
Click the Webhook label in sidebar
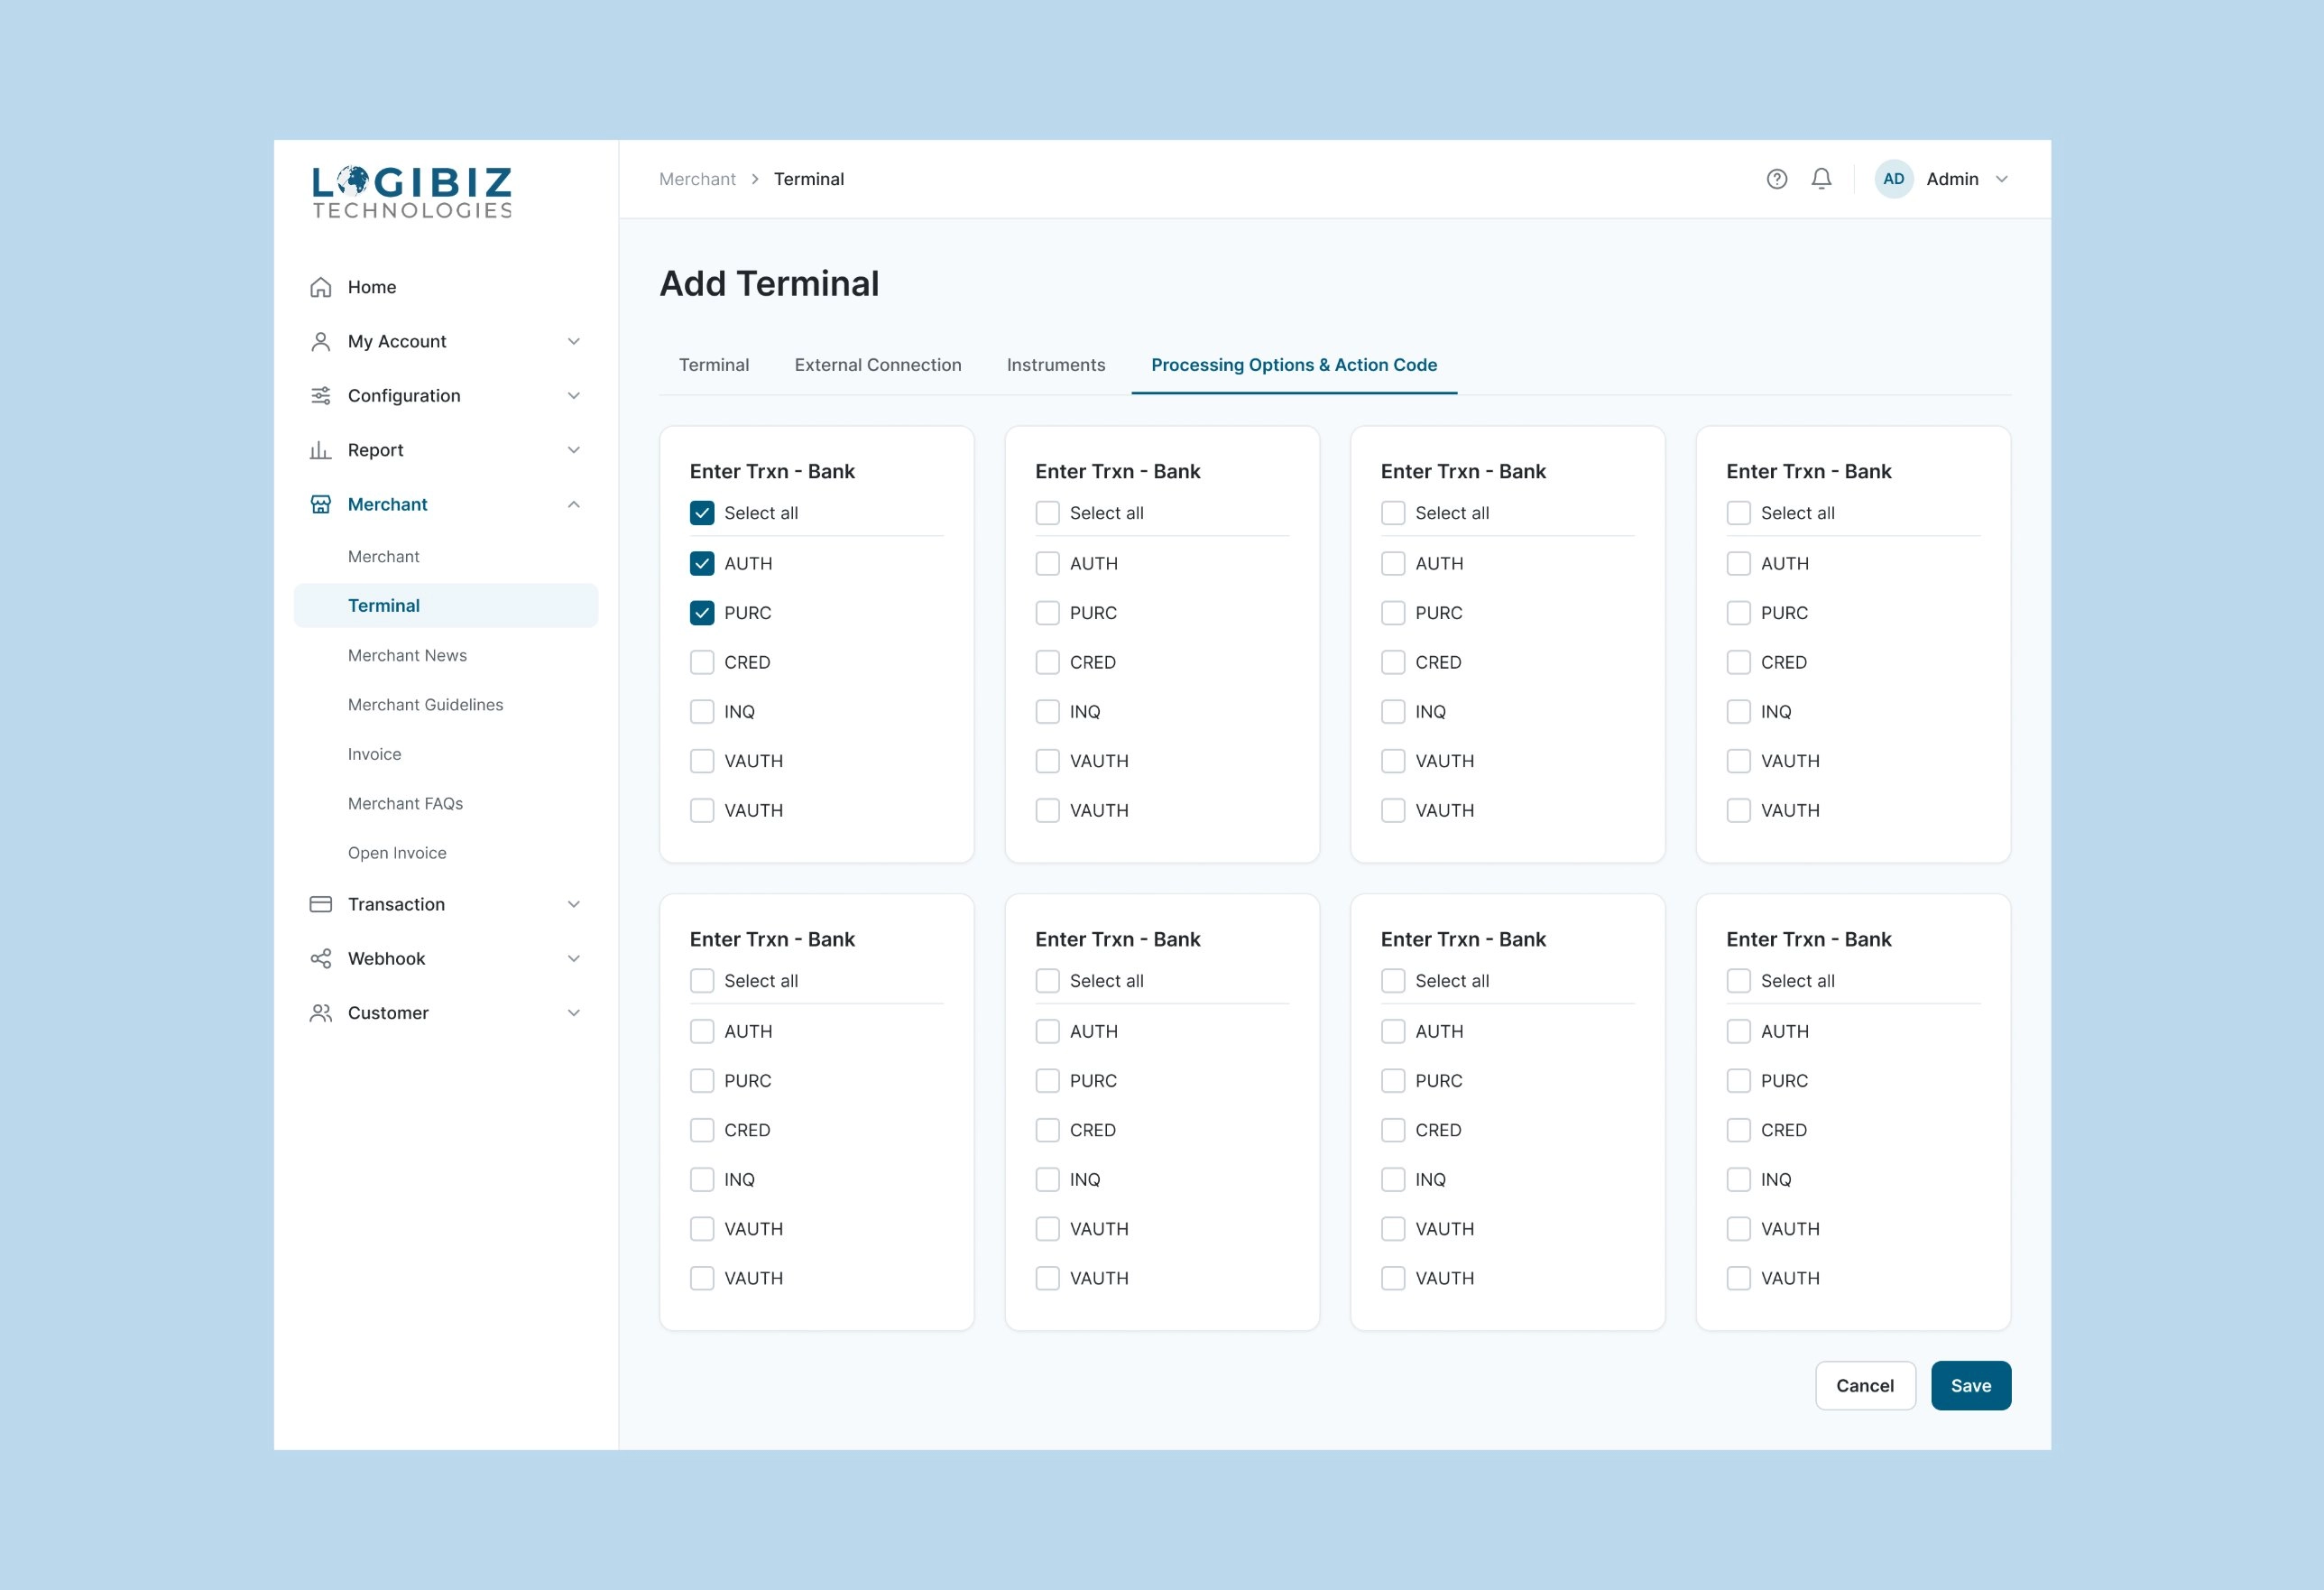[386, 959]
